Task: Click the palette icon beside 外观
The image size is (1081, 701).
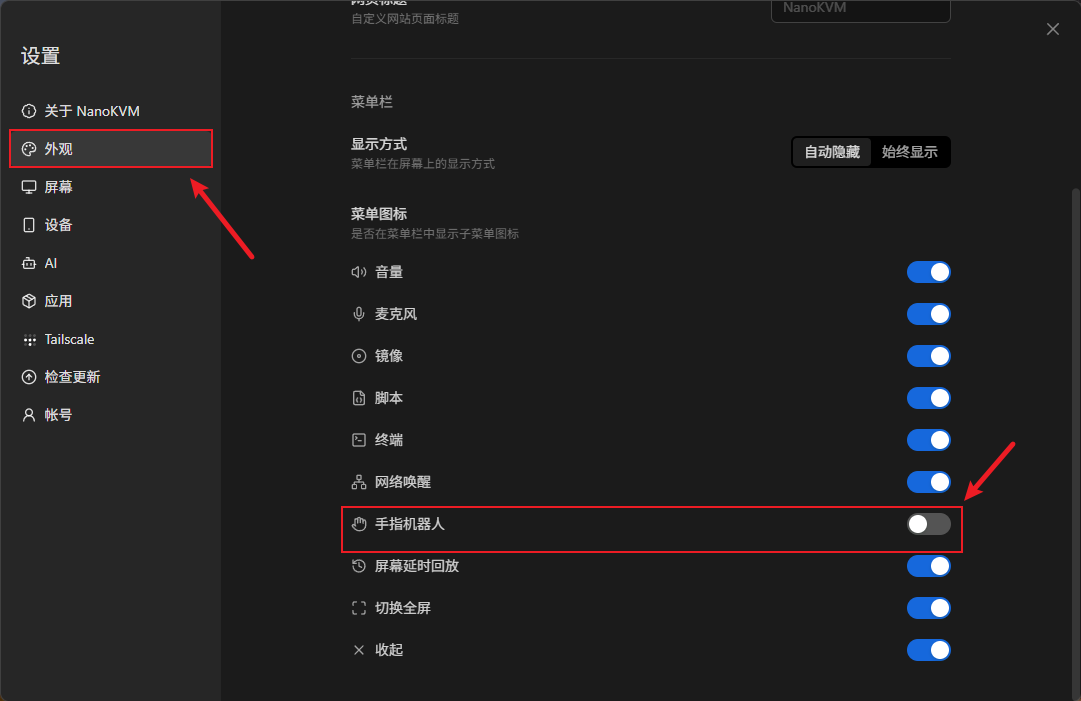Action: click(x=29, y=149)
